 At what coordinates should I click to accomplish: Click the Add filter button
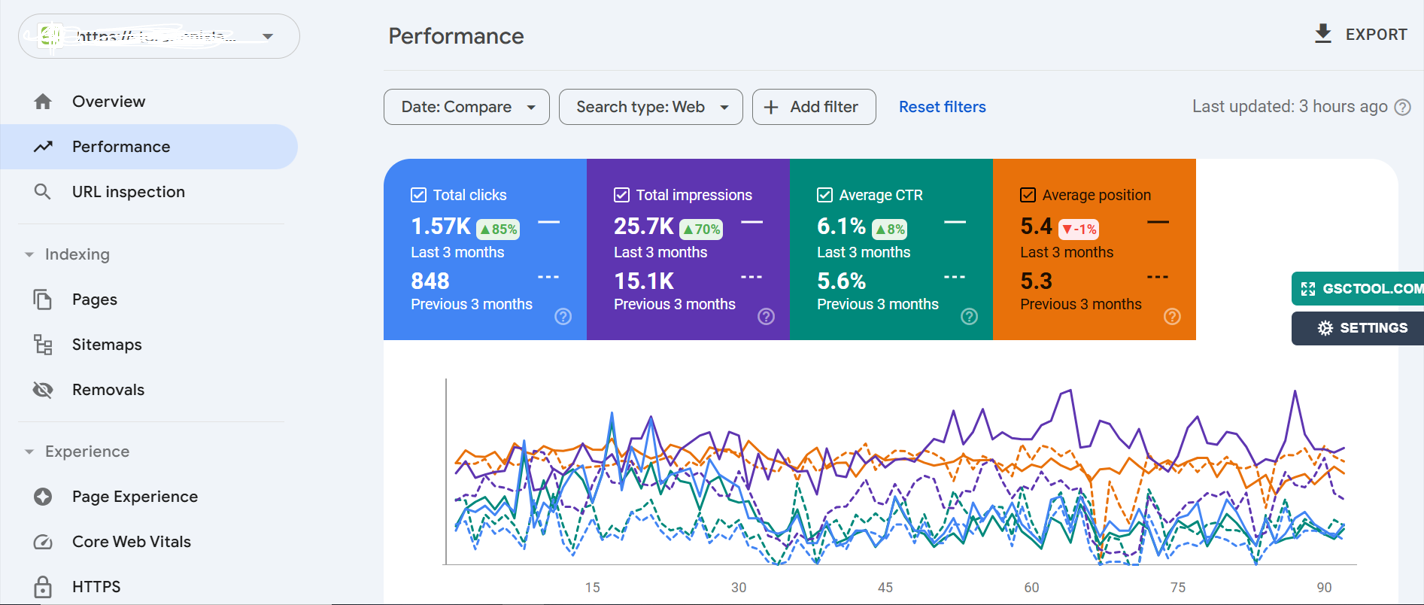click(x=813, y=107)
